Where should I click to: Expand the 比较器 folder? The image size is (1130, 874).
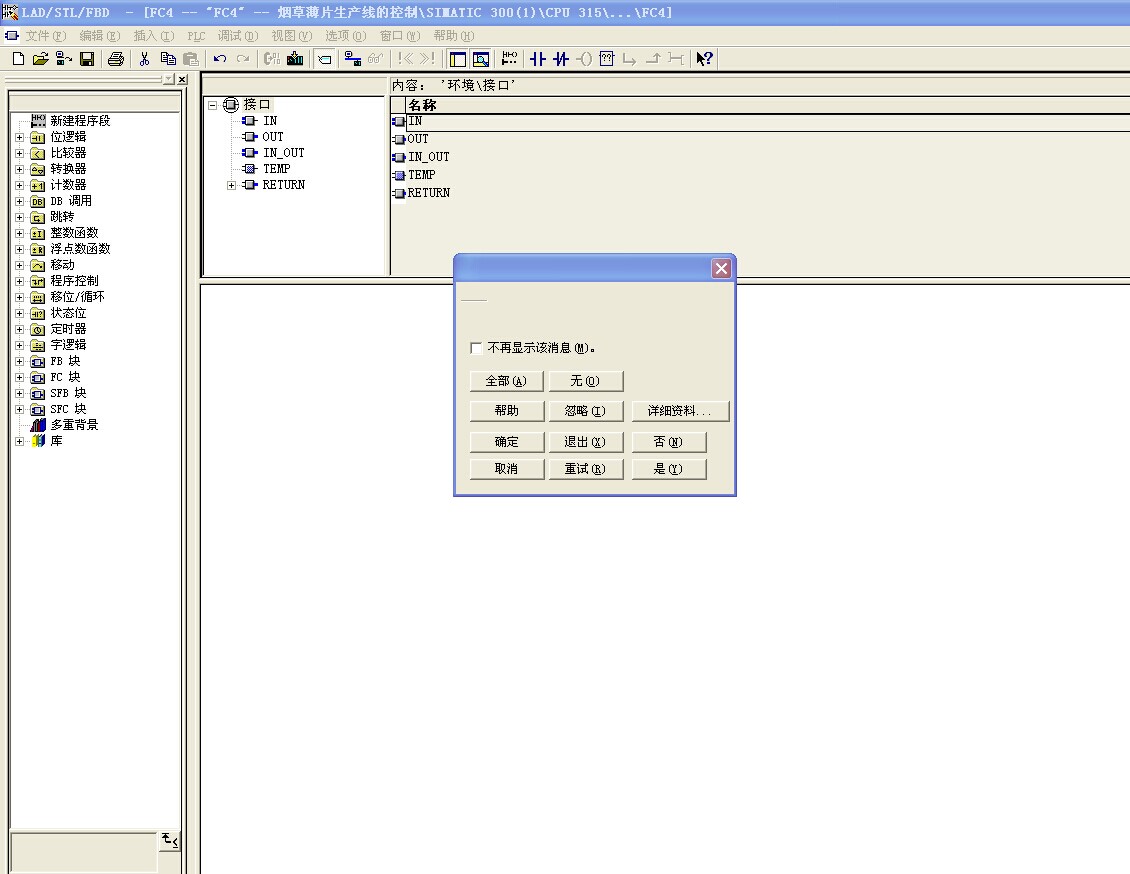(x=19, y=153)
